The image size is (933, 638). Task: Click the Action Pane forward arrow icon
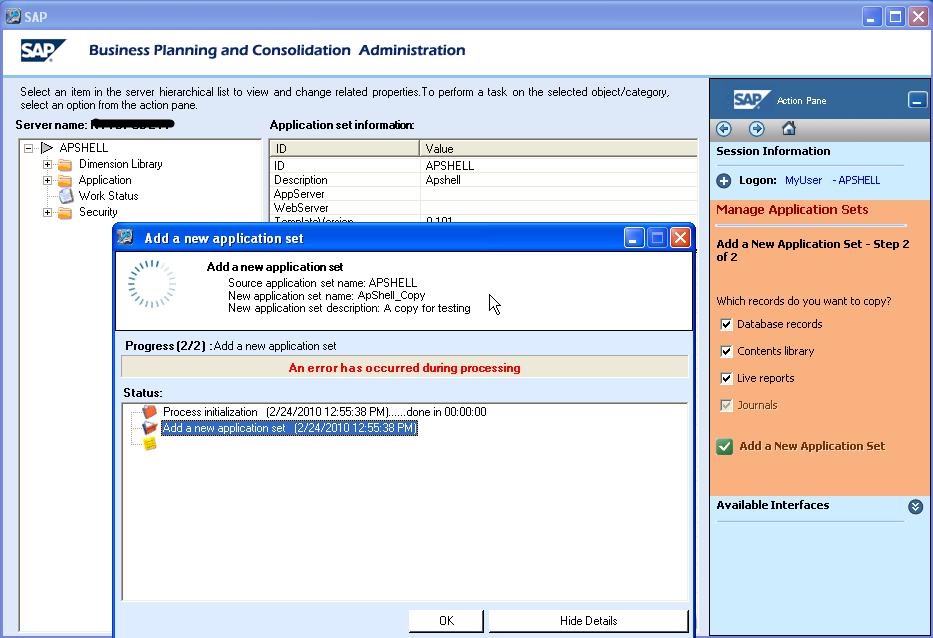pyautogui.click(x=756, y=129)
